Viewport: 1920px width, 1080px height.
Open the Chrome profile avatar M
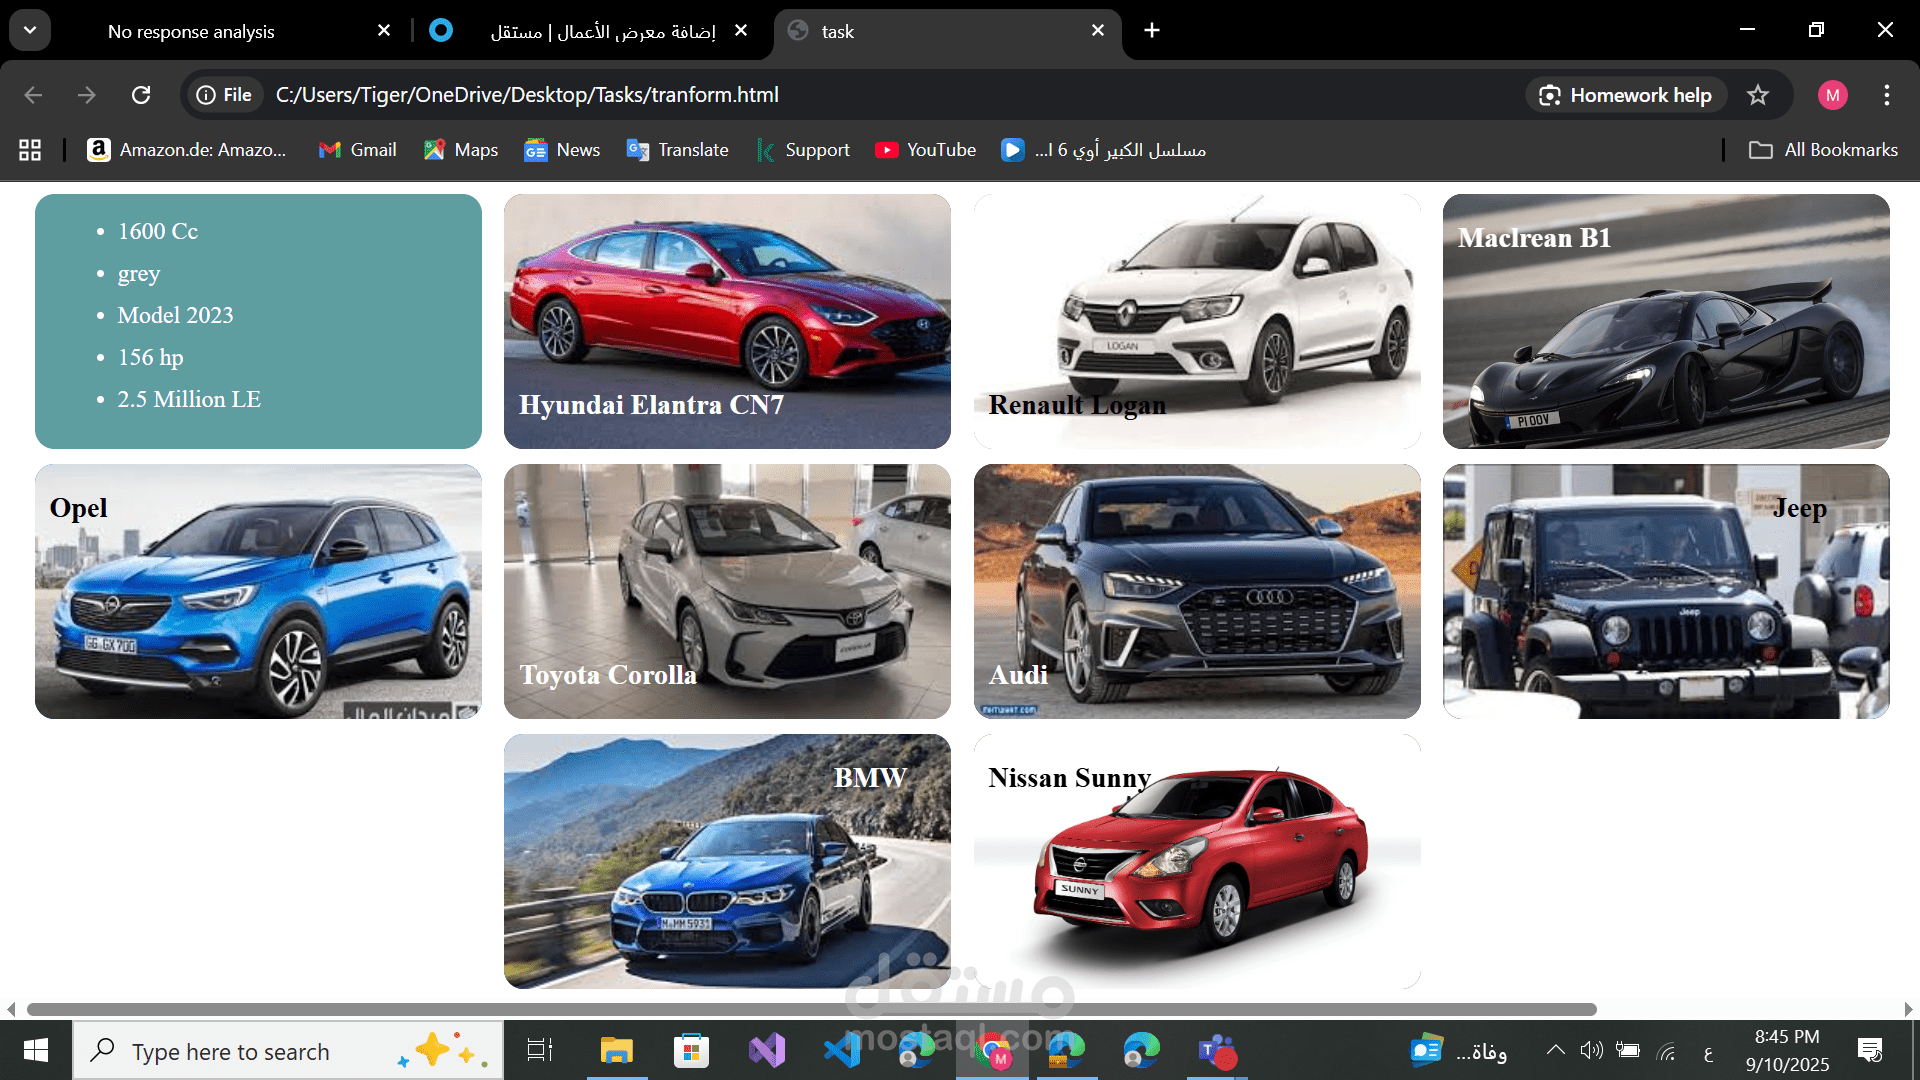(x=1832, y=95)
